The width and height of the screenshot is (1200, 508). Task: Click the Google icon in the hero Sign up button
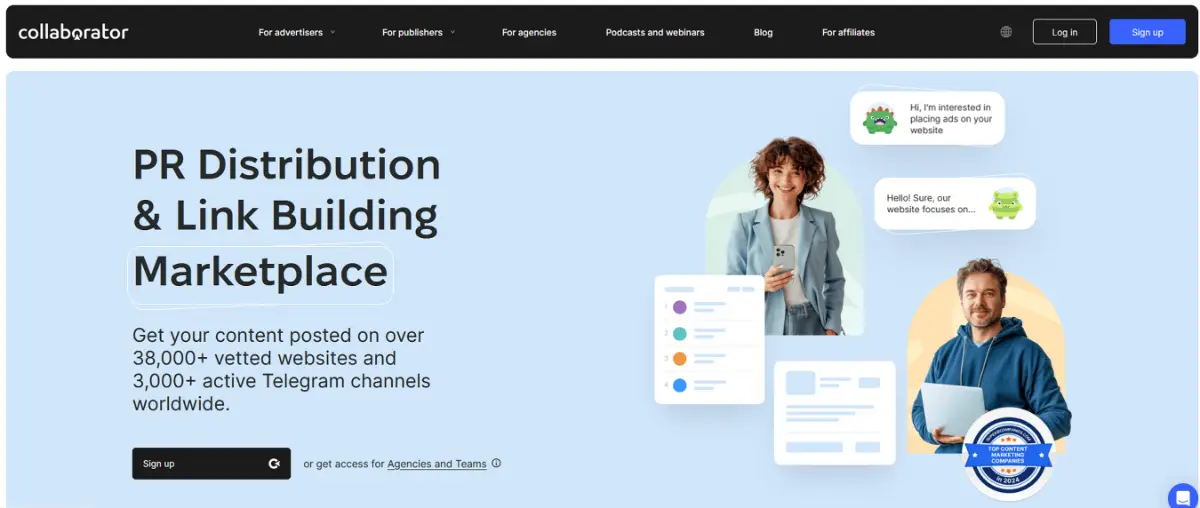pos(274,464)
